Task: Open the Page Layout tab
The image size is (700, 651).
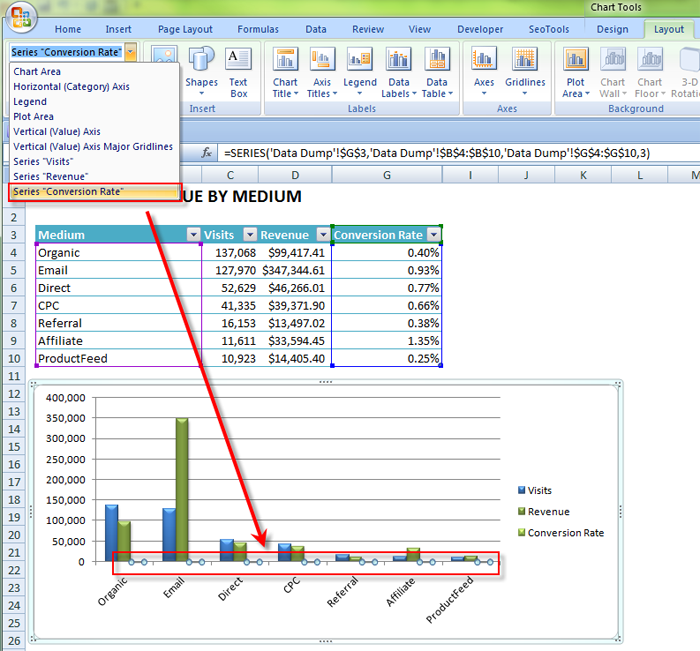Action: (x=185, y=29)
